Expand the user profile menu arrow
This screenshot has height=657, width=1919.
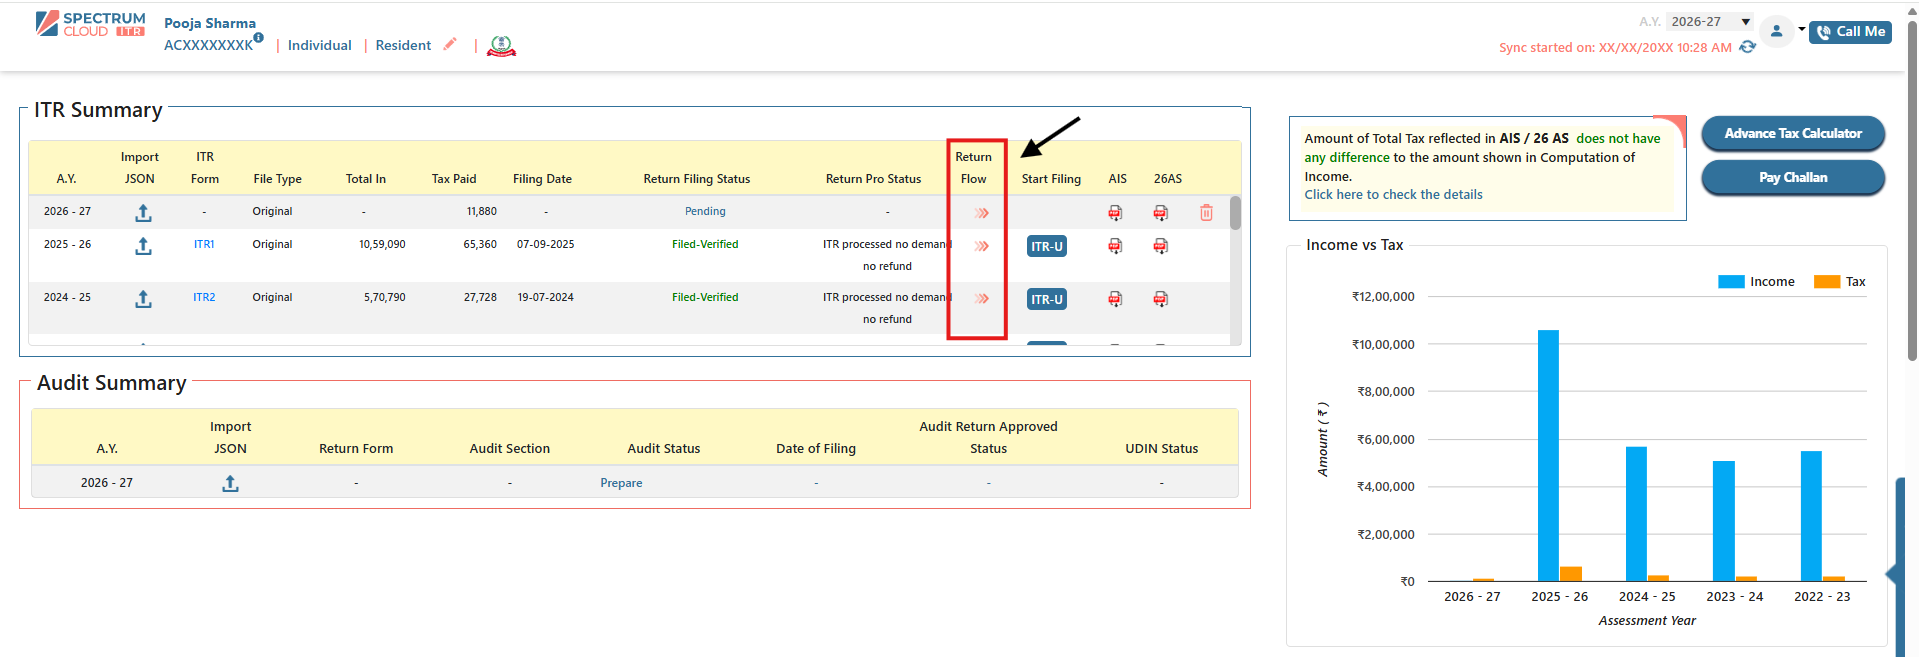pyautogui.click(x=1801, y=29)
